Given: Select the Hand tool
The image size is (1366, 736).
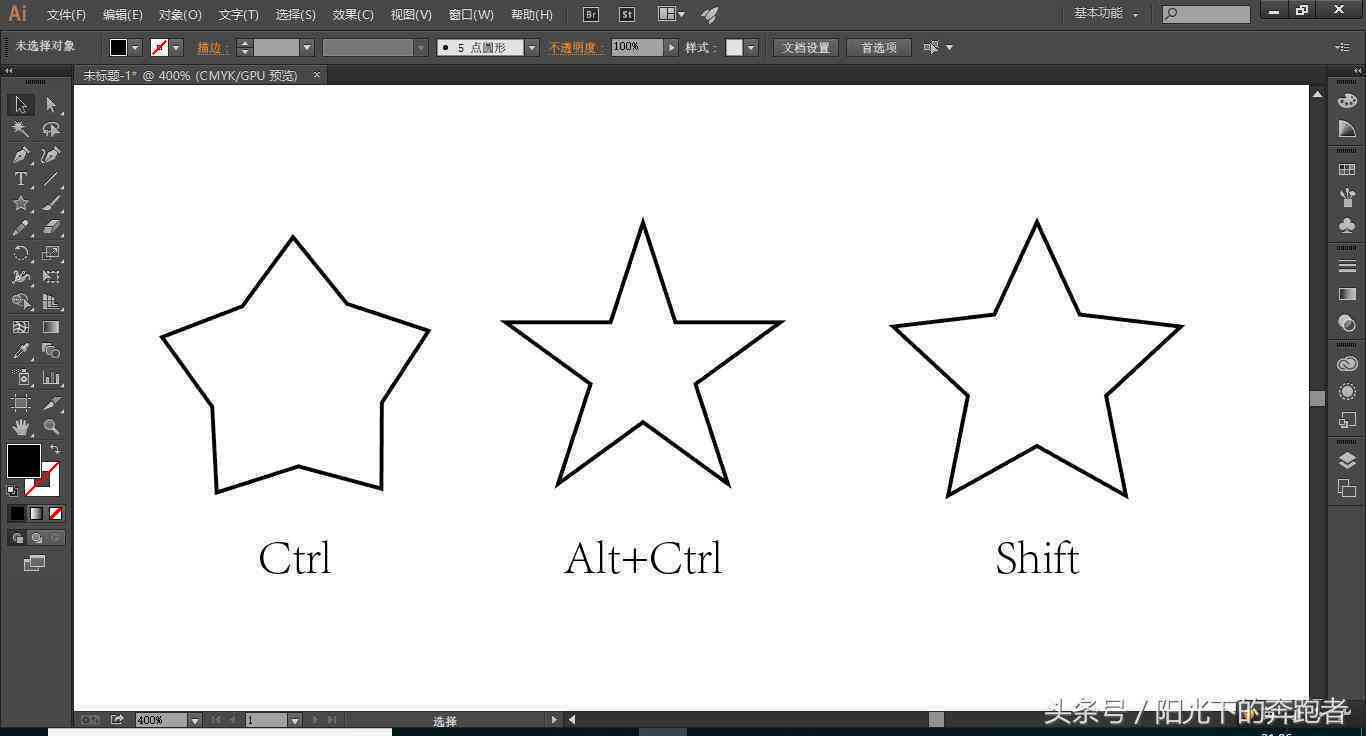Looking at the screenshot, I should pos(20,427).
